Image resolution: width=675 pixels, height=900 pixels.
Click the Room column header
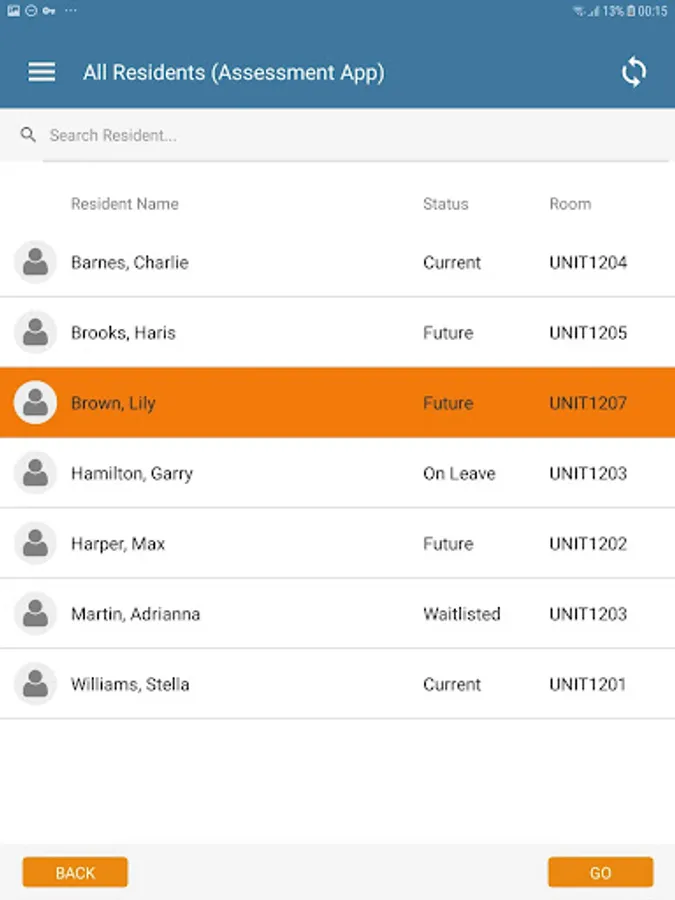coord(570,204)
